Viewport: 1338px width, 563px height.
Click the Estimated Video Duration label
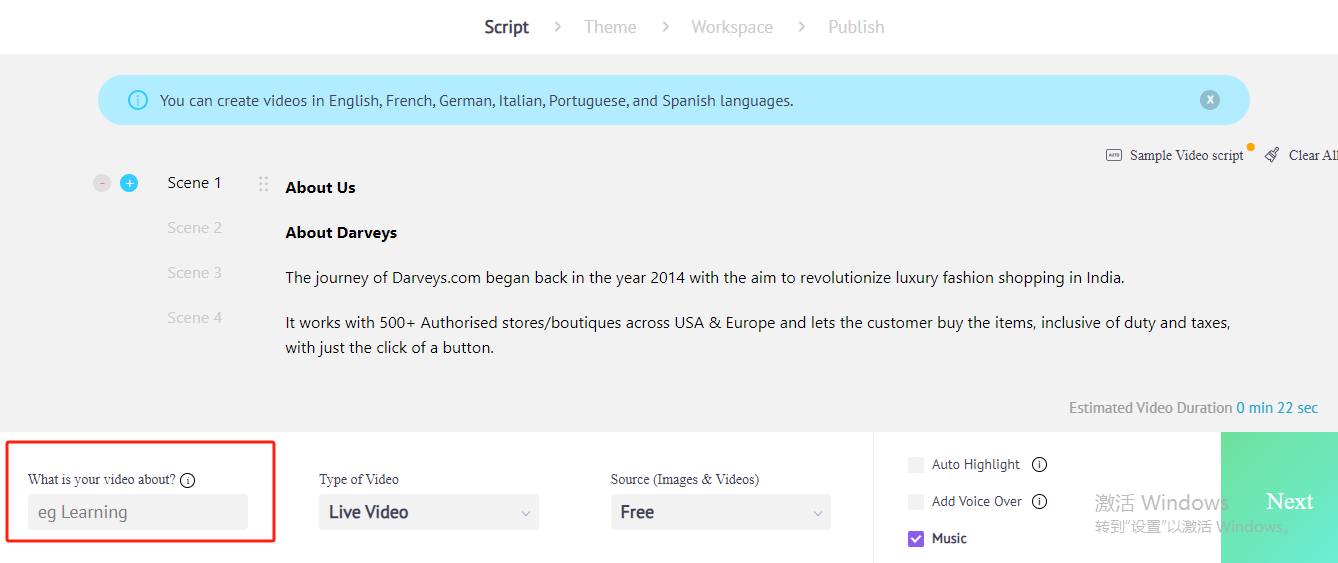coord(1150,407)
